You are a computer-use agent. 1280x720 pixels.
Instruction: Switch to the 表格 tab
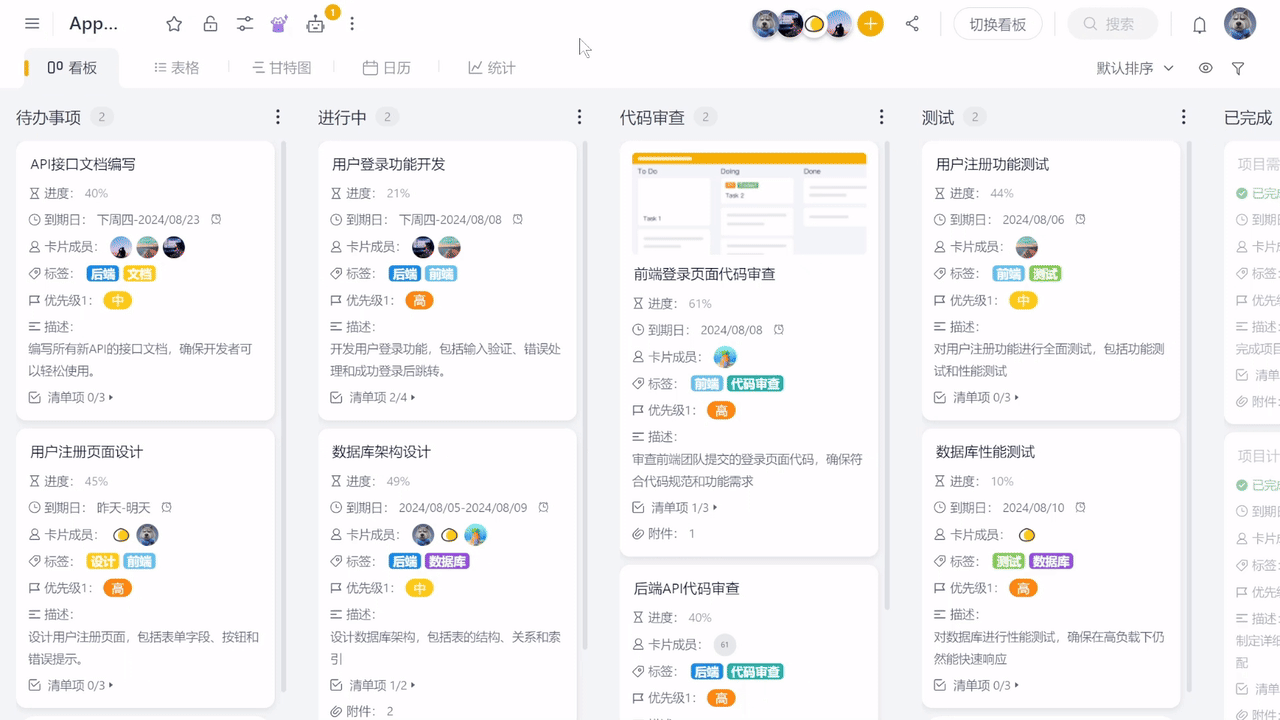coord(177,68)
